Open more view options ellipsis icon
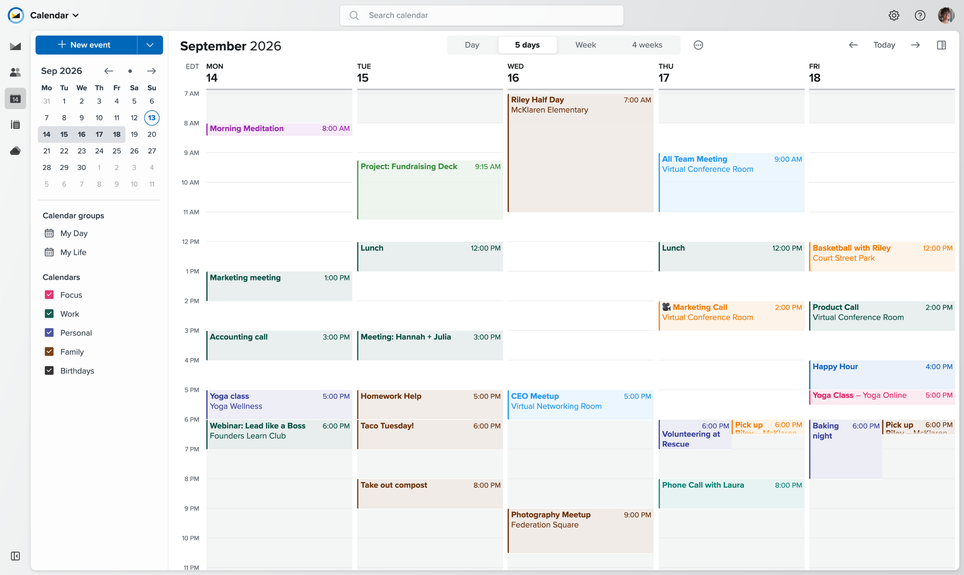Screen dimensions: 964x575 pos(698,45)
